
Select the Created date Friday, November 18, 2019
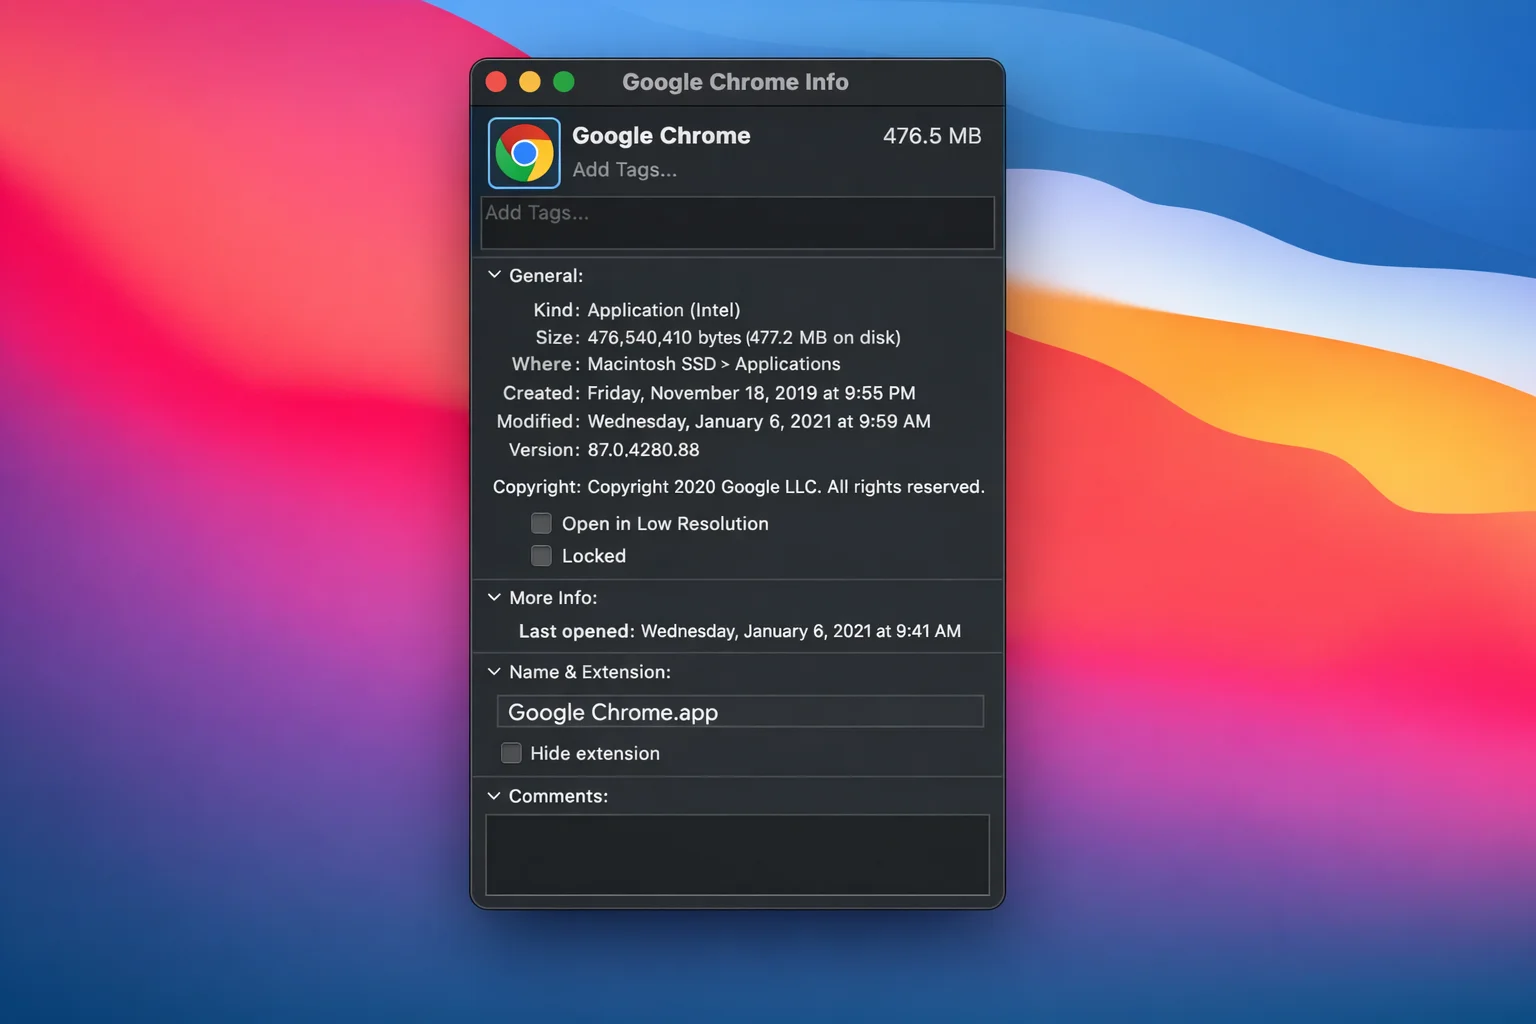751,393
